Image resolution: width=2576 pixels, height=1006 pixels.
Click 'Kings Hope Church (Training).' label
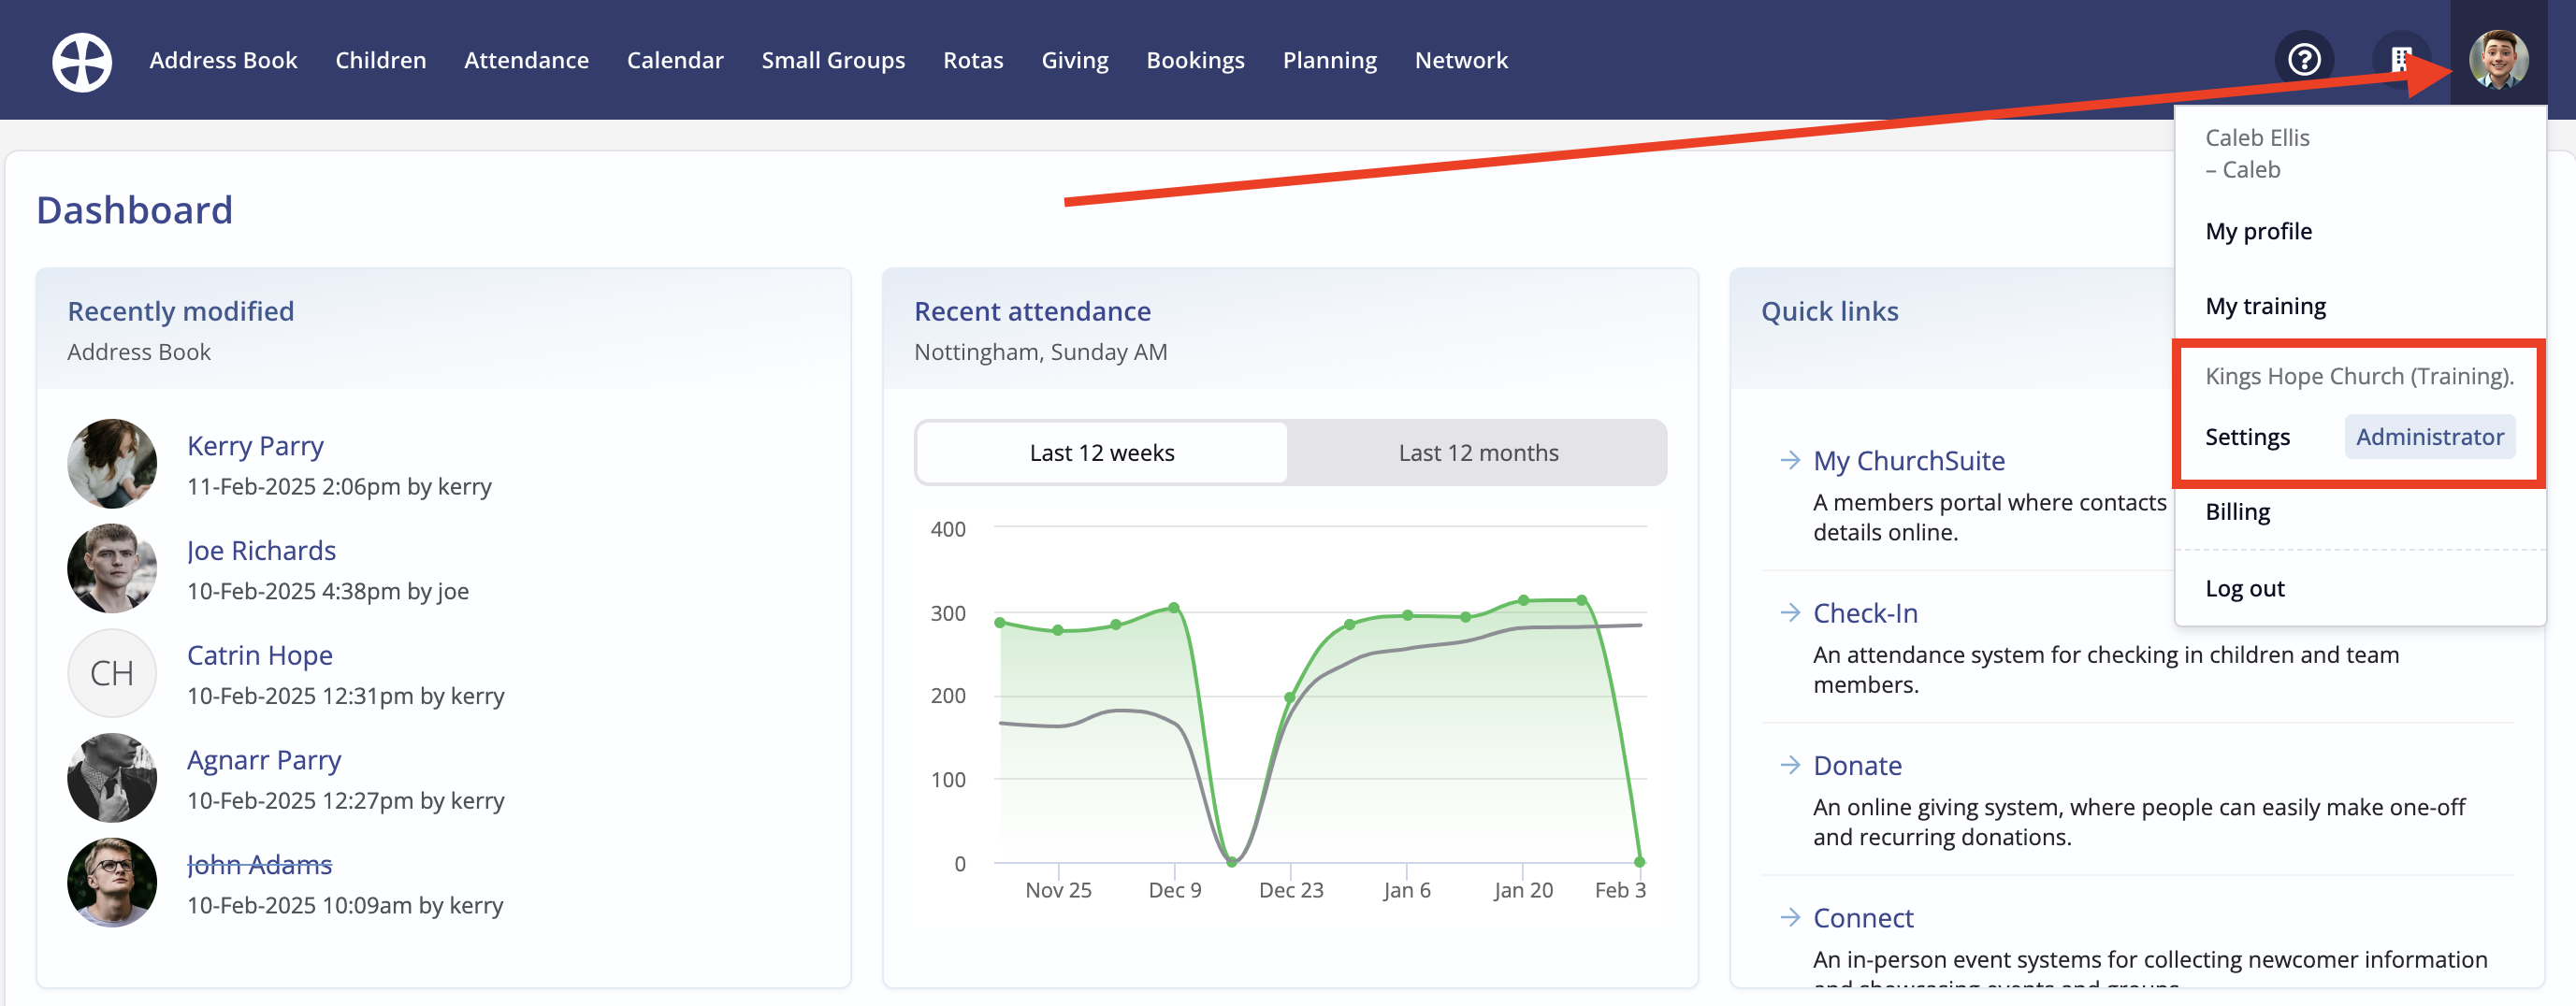pyautogui.click(x=2359, y=376)
